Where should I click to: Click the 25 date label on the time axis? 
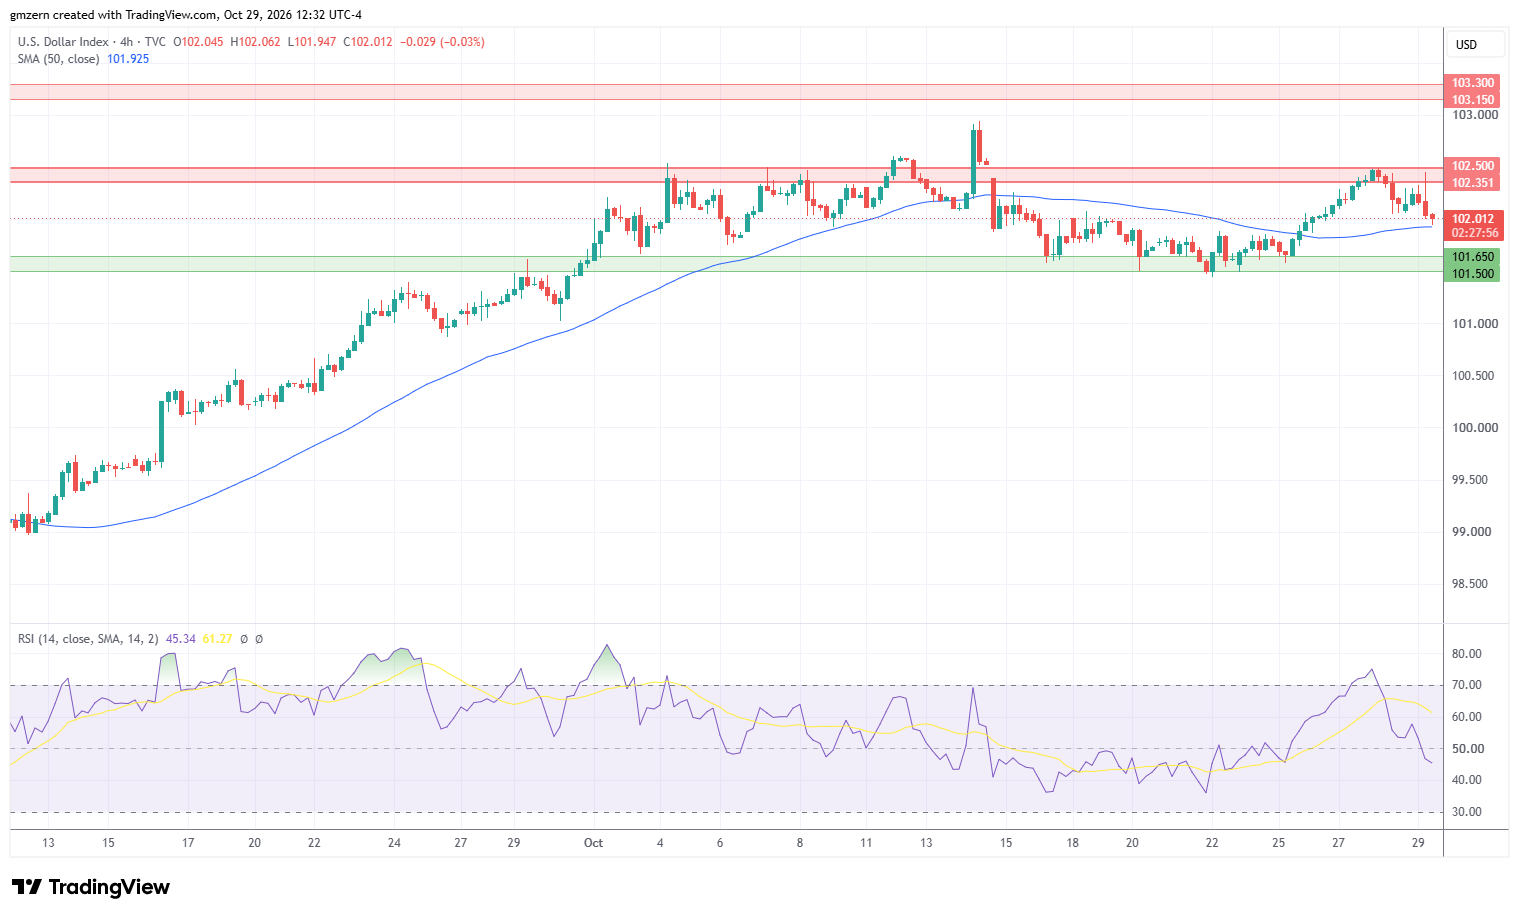pos(1279,843)
